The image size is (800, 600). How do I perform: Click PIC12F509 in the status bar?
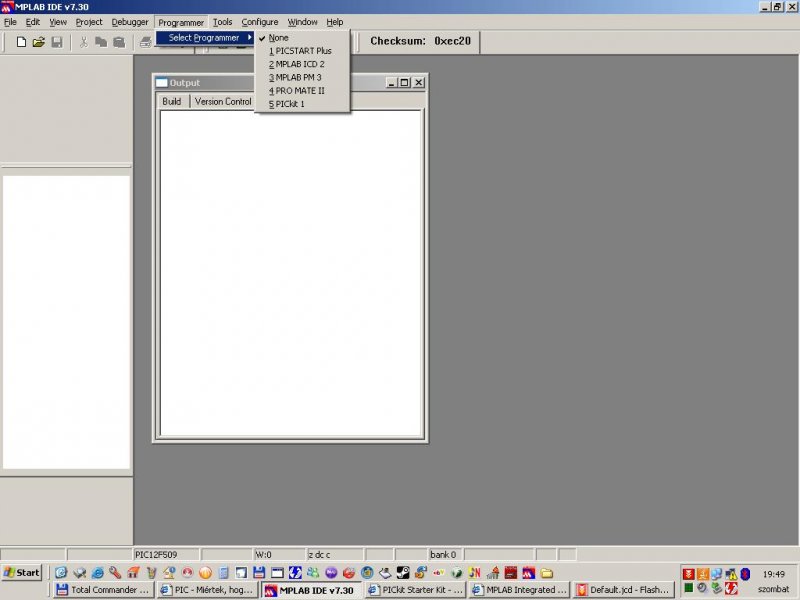156,555
